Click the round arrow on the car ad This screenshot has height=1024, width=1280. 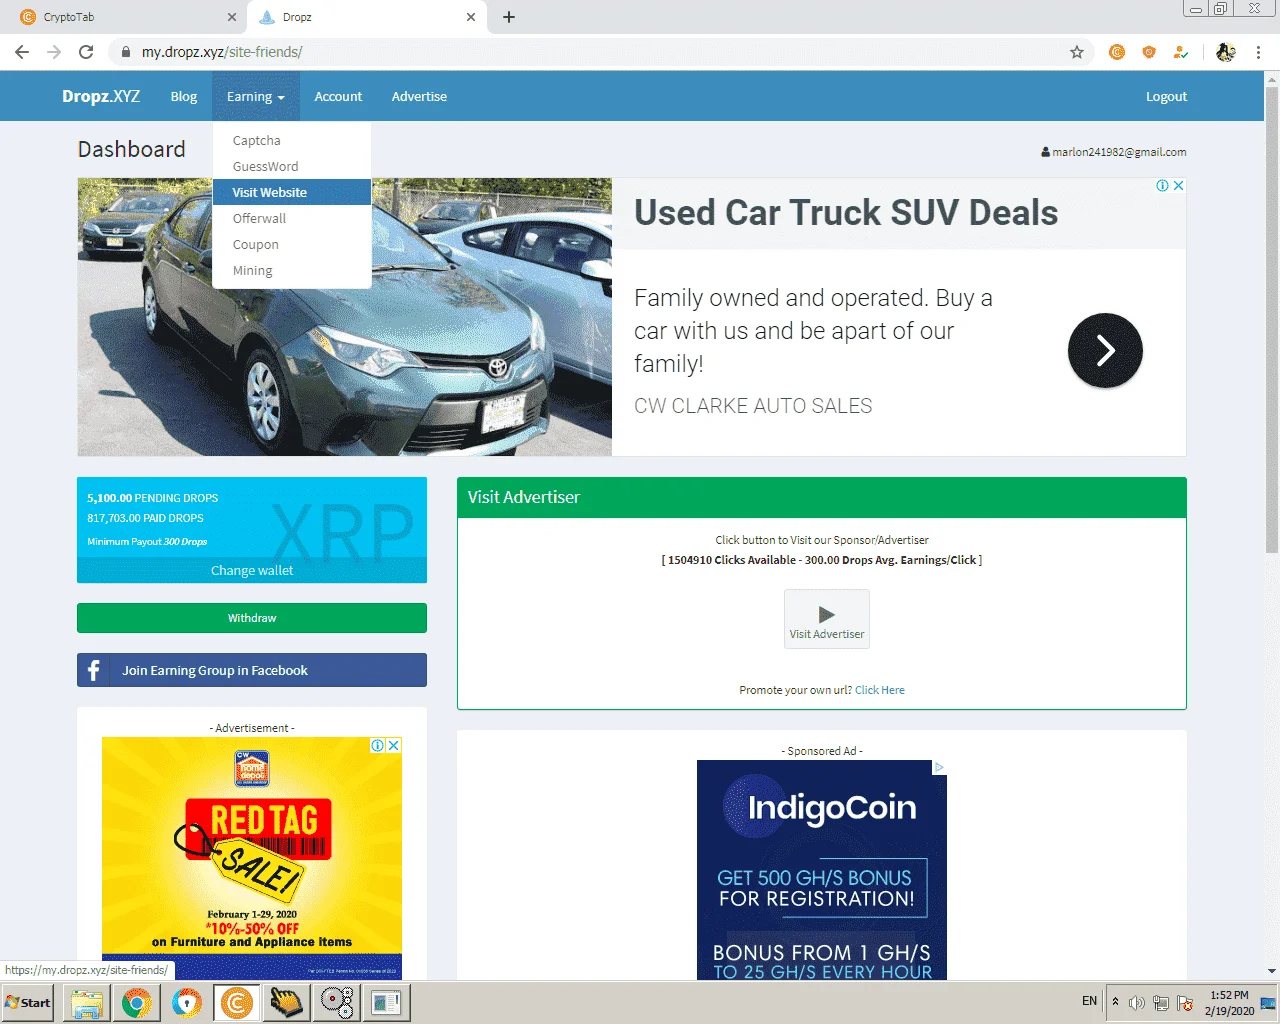pos(1105,350)
